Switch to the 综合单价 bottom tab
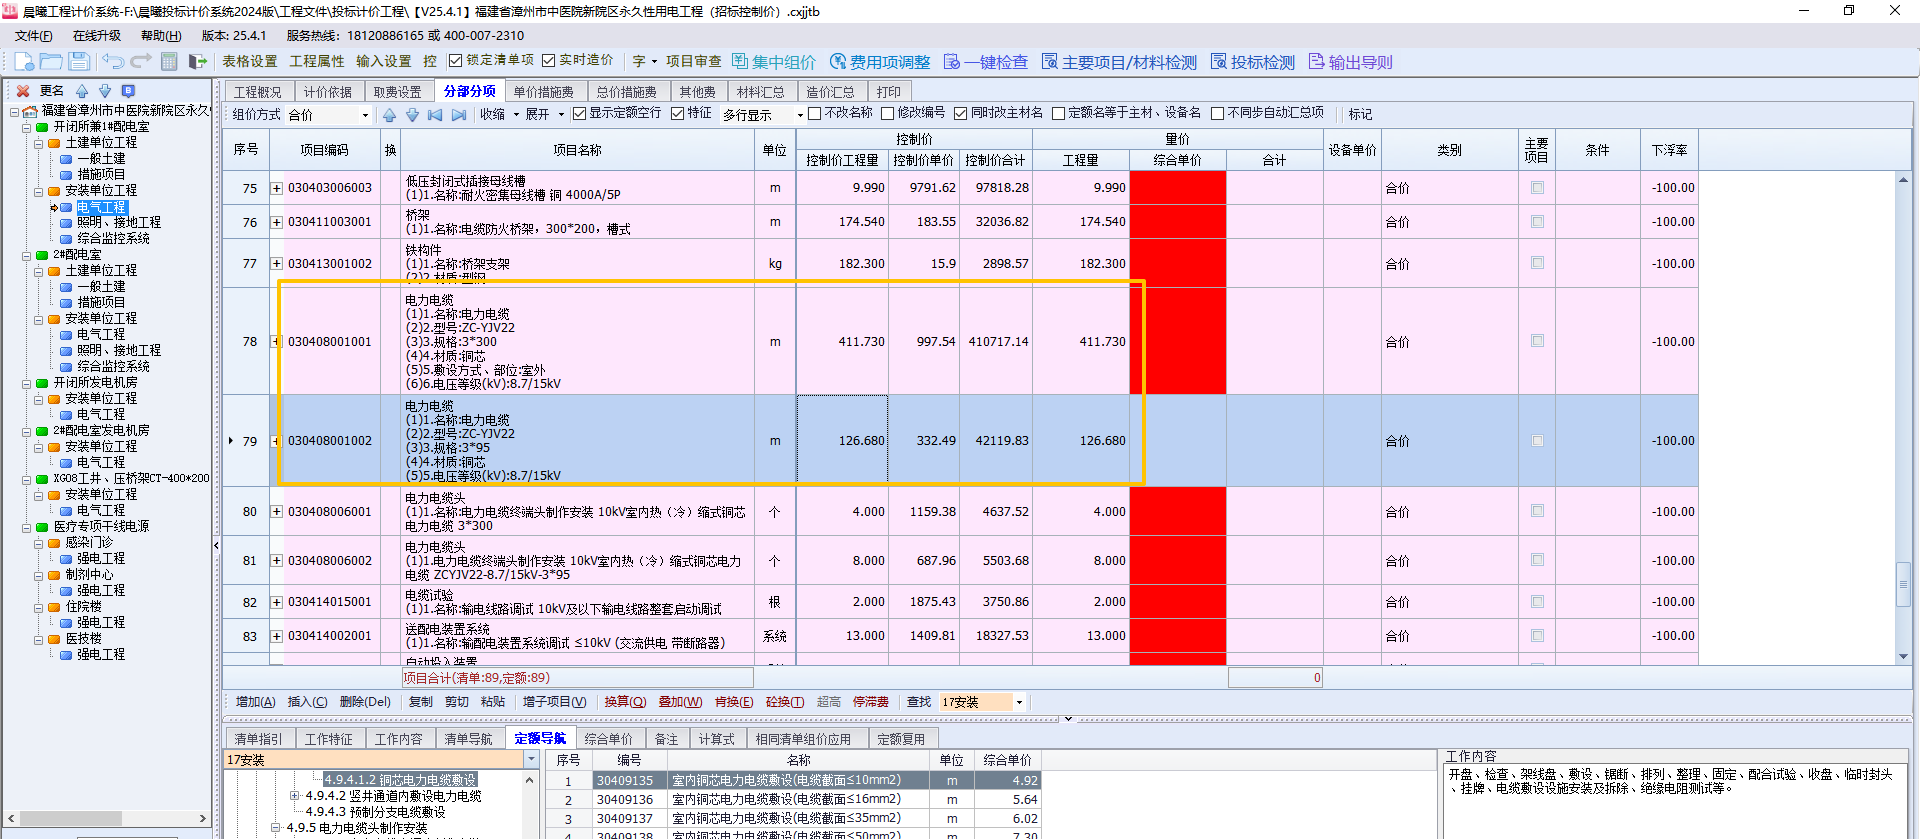Image resolution: width=1920 pixels, height=839 pixels. tap(608, 739)
